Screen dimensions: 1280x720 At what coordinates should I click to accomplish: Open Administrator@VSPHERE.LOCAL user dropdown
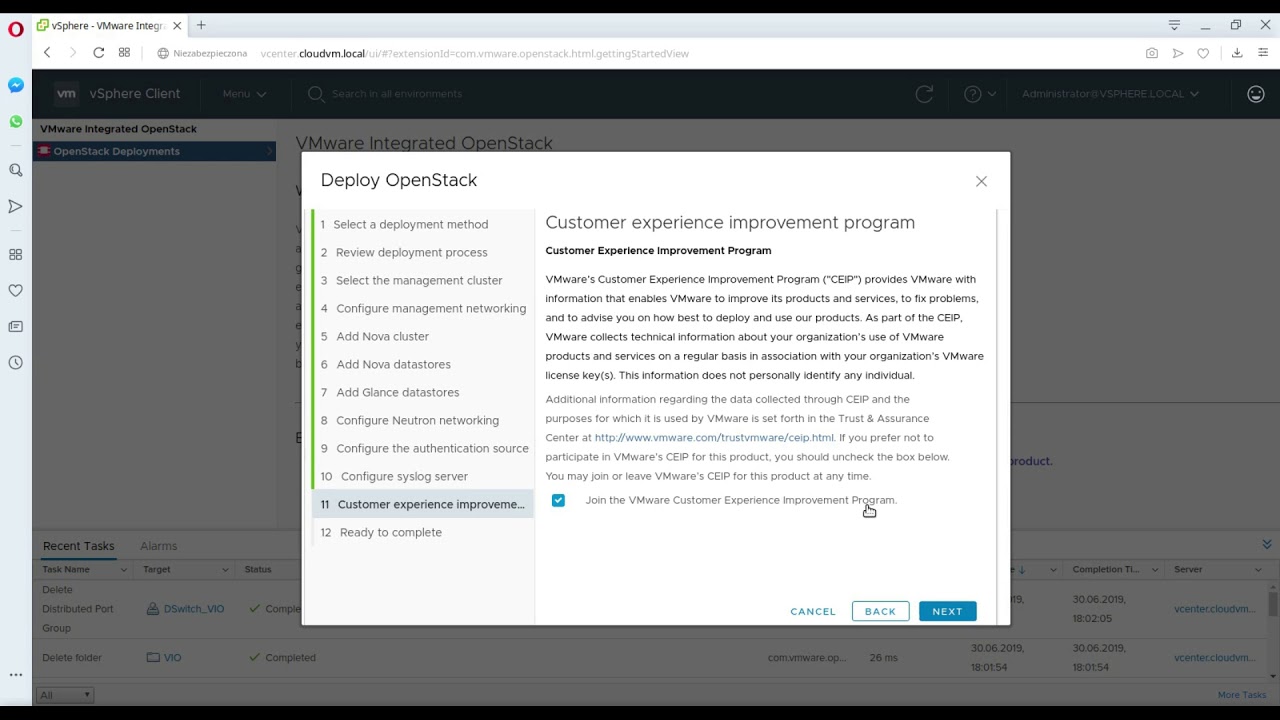pos(1110,94)
